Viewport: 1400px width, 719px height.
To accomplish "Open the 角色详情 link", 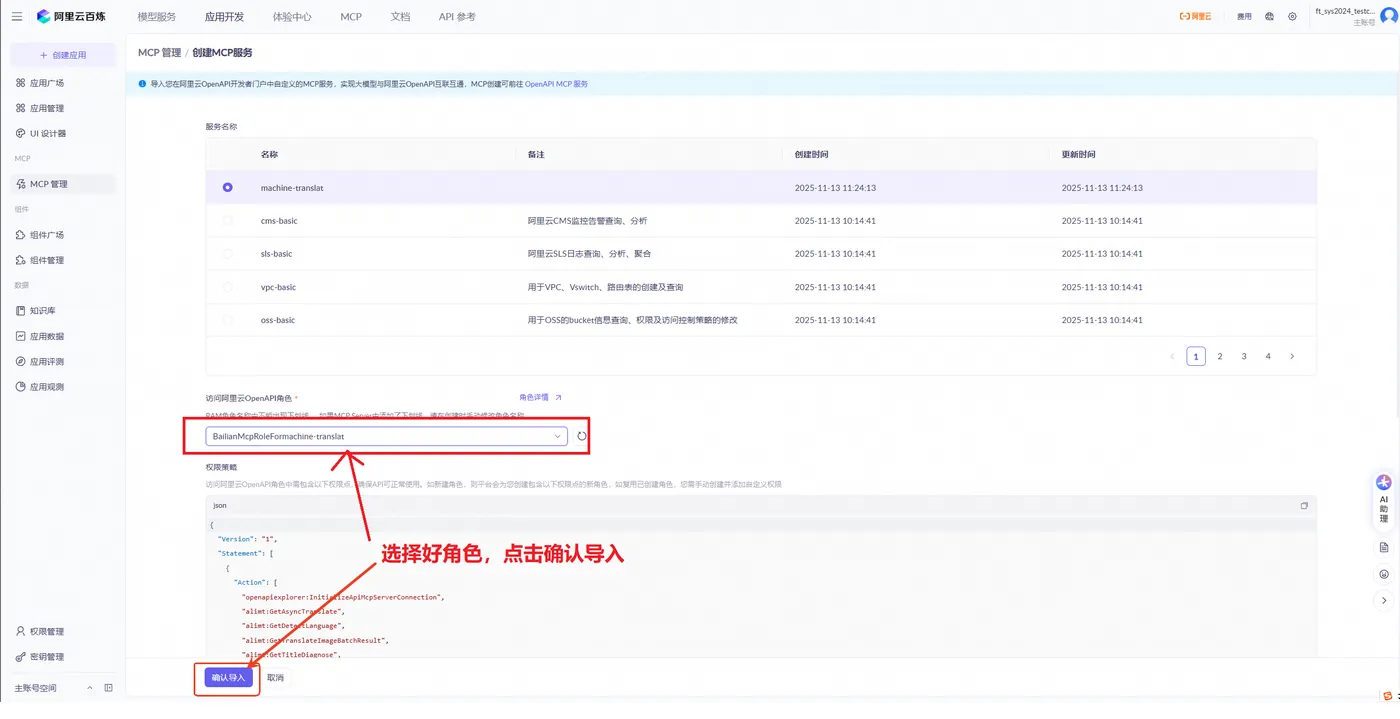I will [541, 397].
